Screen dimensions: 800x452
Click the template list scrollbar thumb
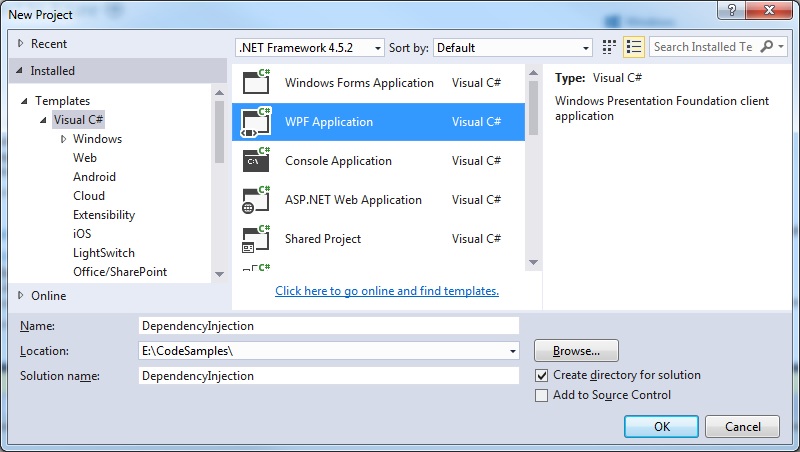click(533, 108)
